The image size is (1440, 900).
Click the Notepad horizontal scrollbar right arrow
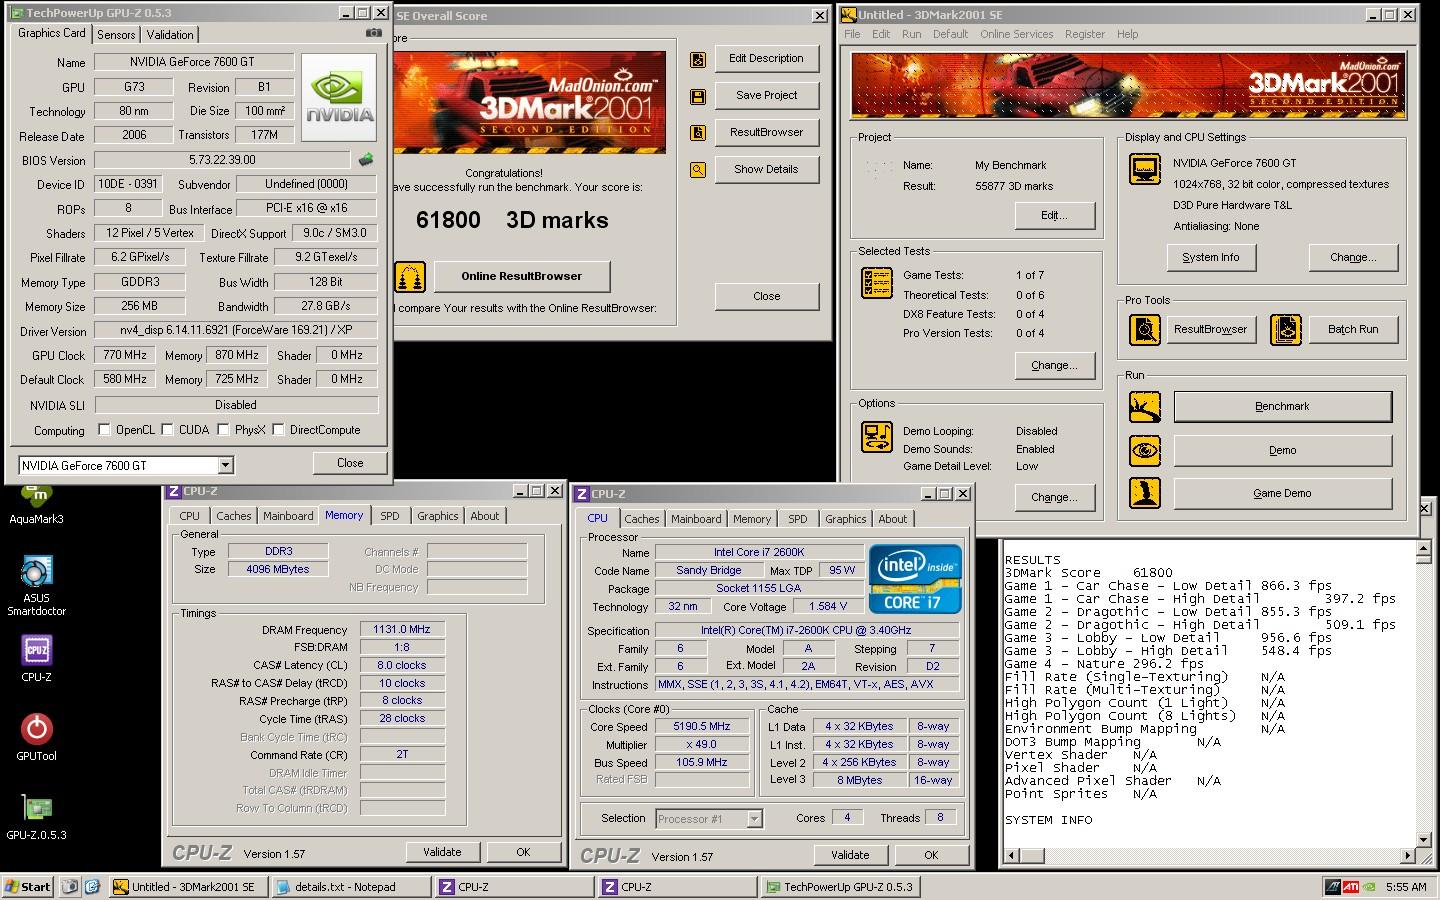click(1408, 856)
